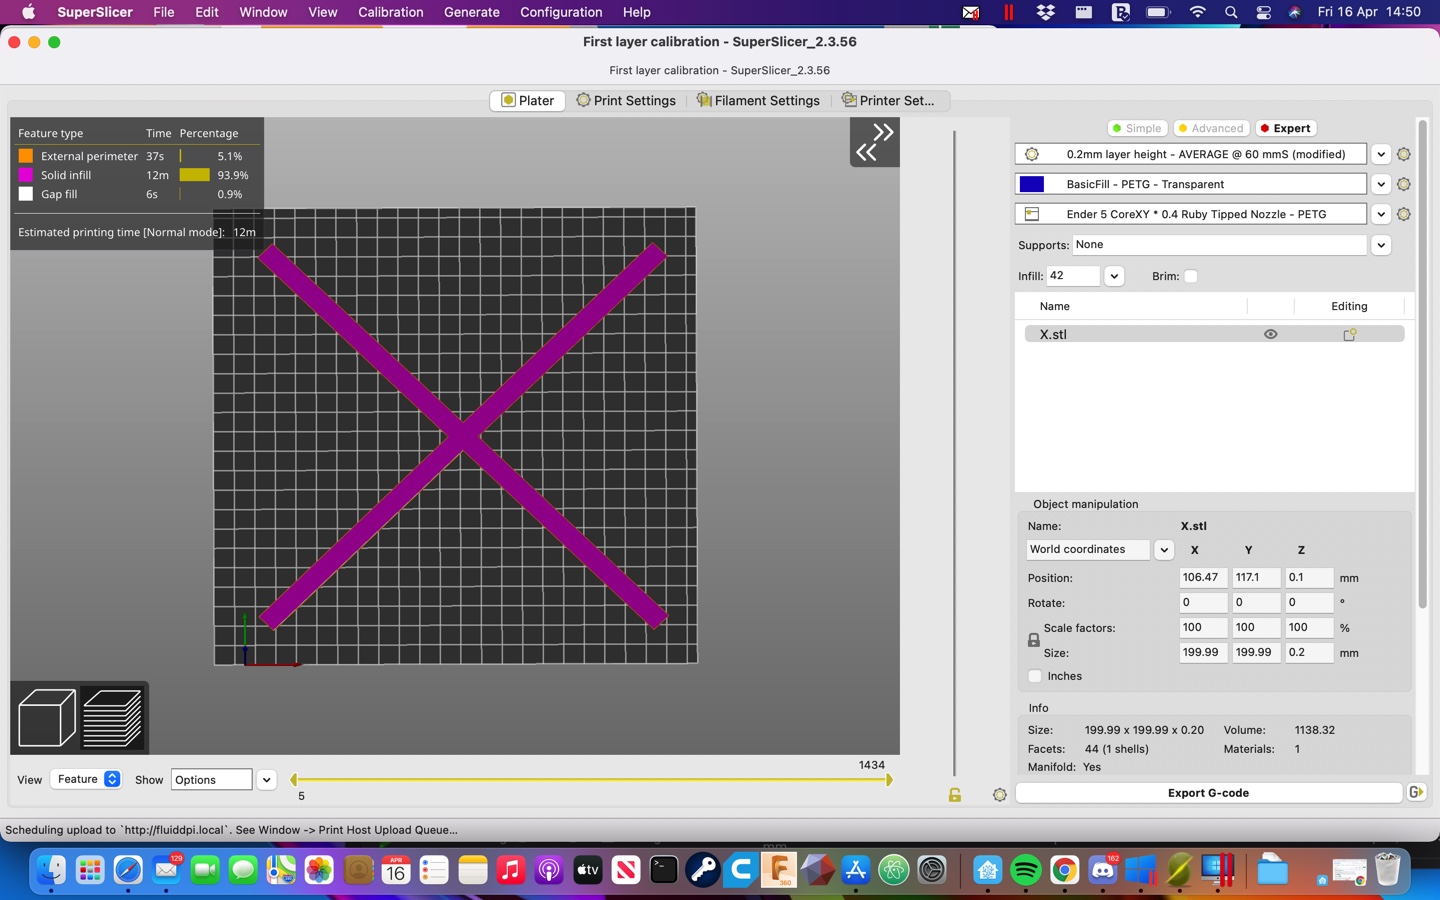1440x900 pixels.
Task: Expand the printer profile dropdown for Ender 5
Action: [1381, 214]
